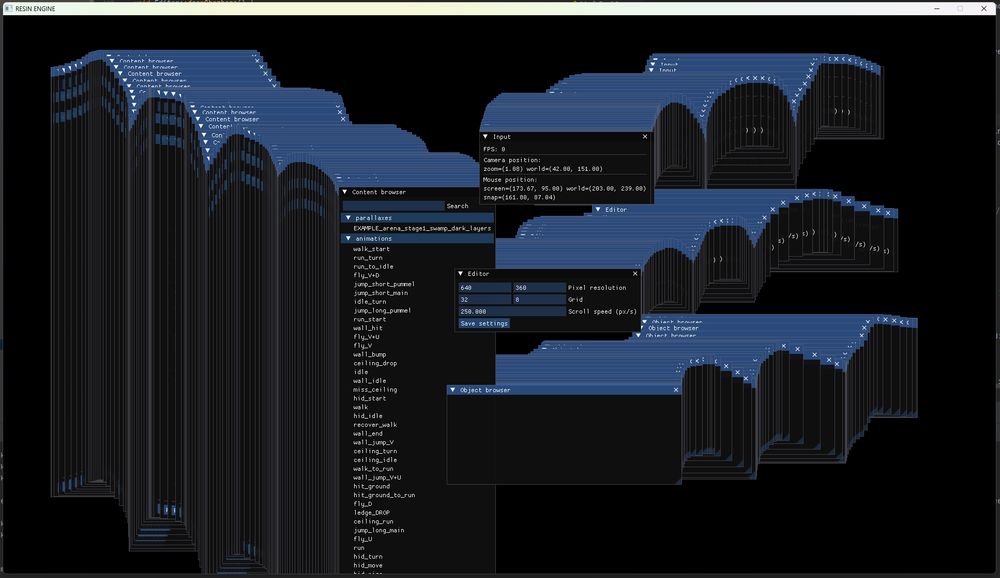Edit the Grid value field showing 8
1000x578 pixels.
click(x=539, y=299)
